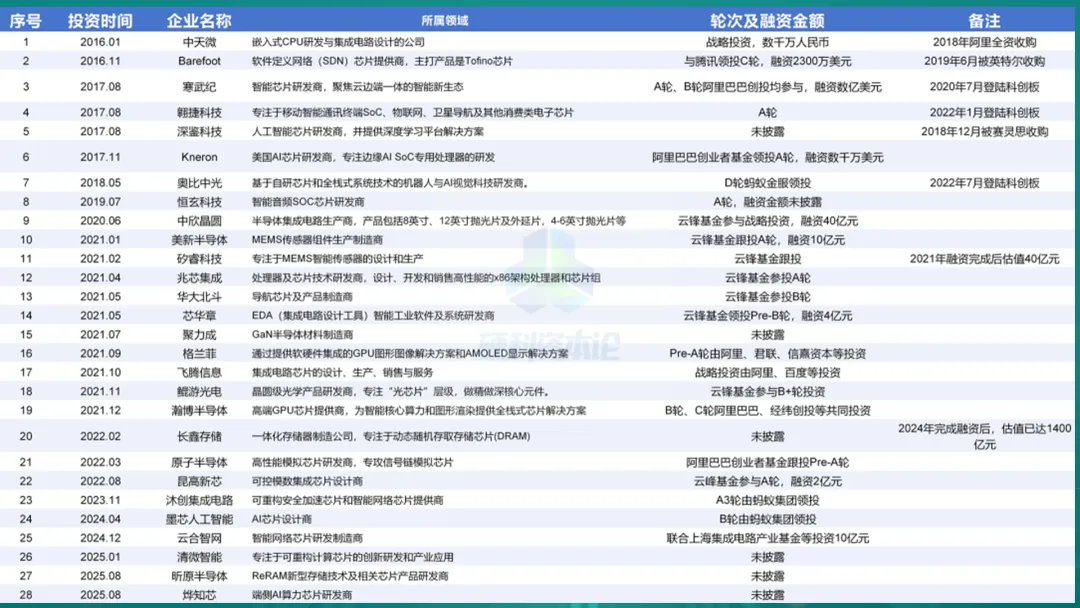The height and width of the screenshot is (608, 1080).
Task: Select the company name 飞腾信息
Action: coord(199,372)
